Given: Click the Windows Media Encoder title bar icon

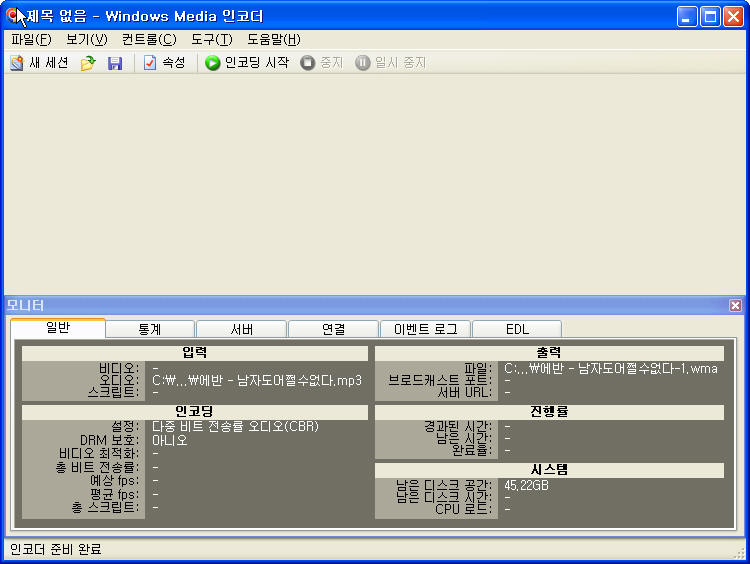Looking at the screenshot, I should click(12, 16).
